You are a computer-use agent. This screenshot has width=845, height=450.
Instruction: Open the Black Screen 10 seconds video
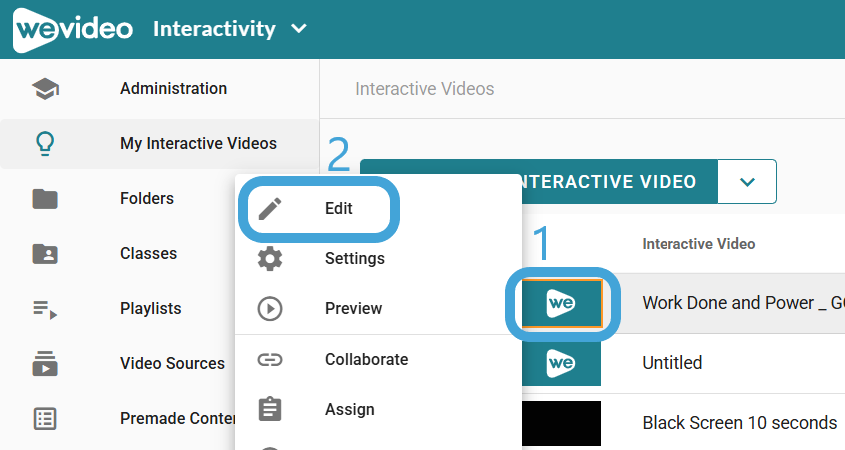[739, 423]
